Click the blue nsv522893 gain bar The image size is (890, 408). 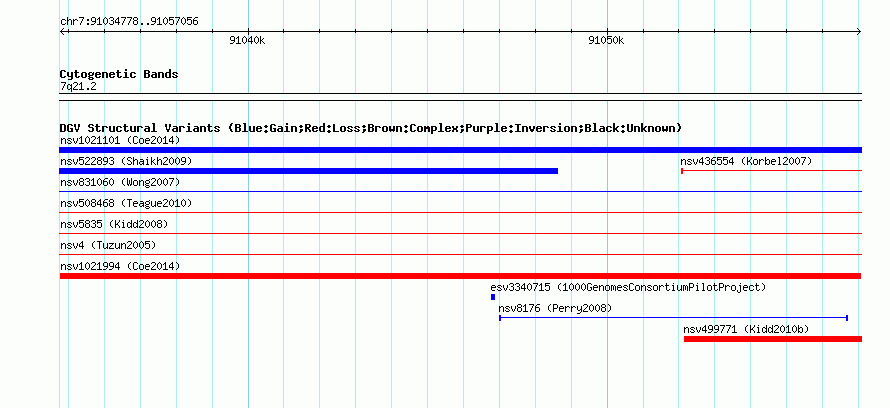(x=309, y=171)
